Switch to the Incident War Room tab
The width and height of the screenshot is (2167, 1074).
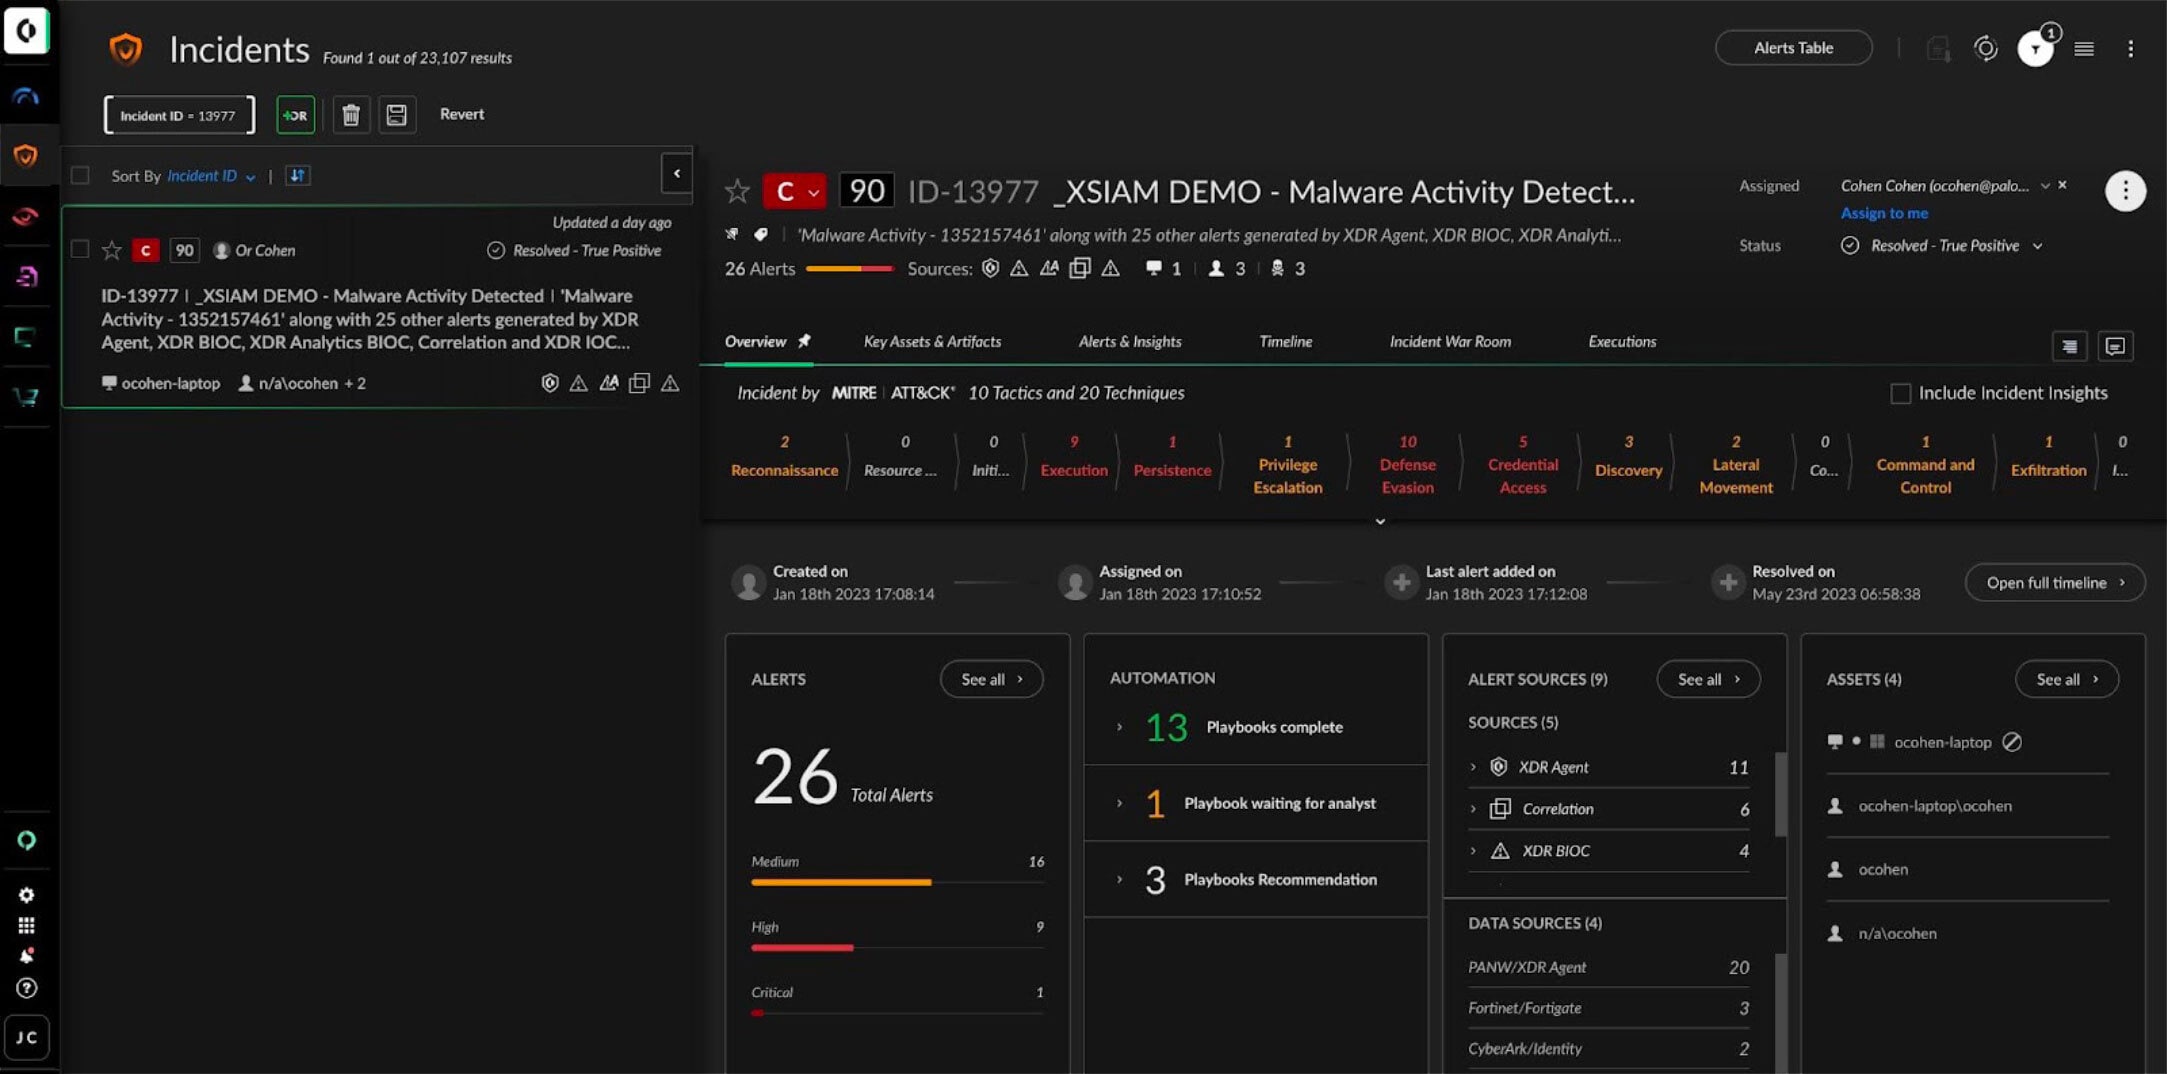(x=1449, y=341)
